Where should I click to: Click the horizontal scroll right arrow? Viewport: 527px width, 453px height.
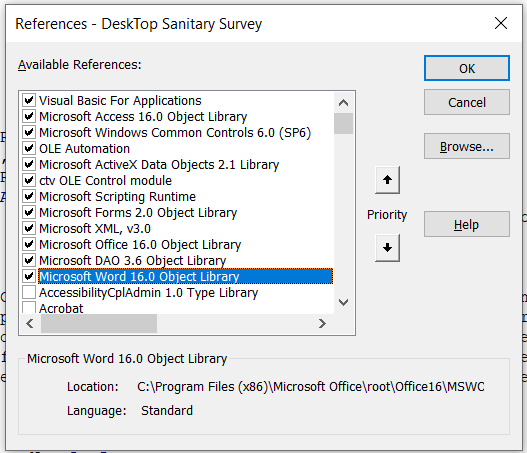[322, 324]
